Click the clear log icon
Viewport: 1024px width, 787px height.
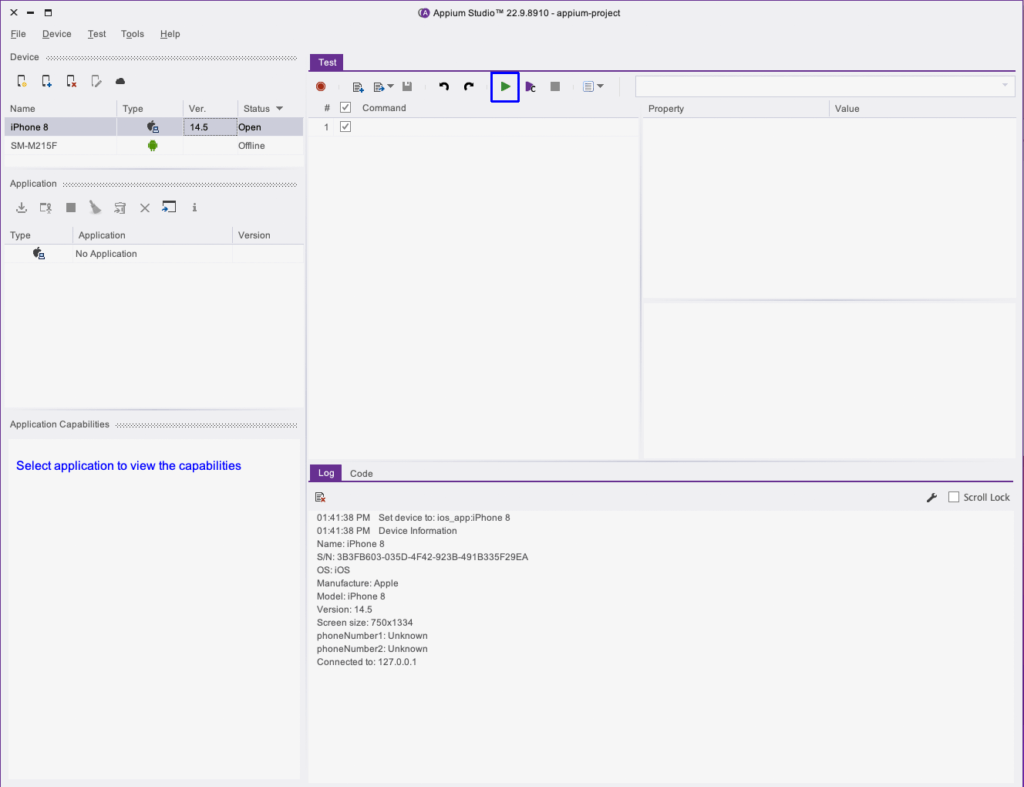coord(320,497)
